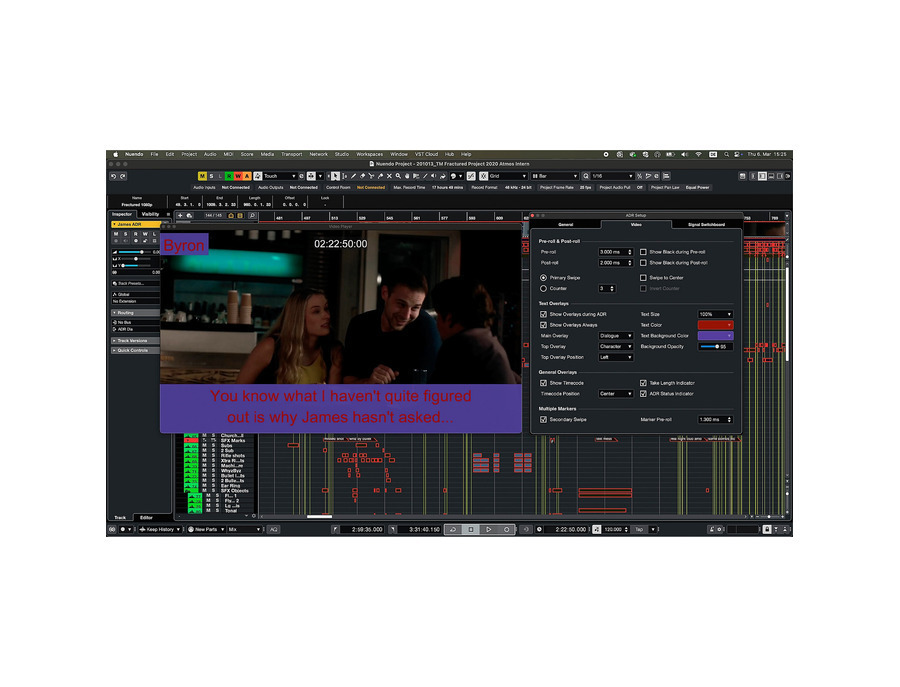Pick the purple Text Background Color swatch

click(x=715, y=336)
